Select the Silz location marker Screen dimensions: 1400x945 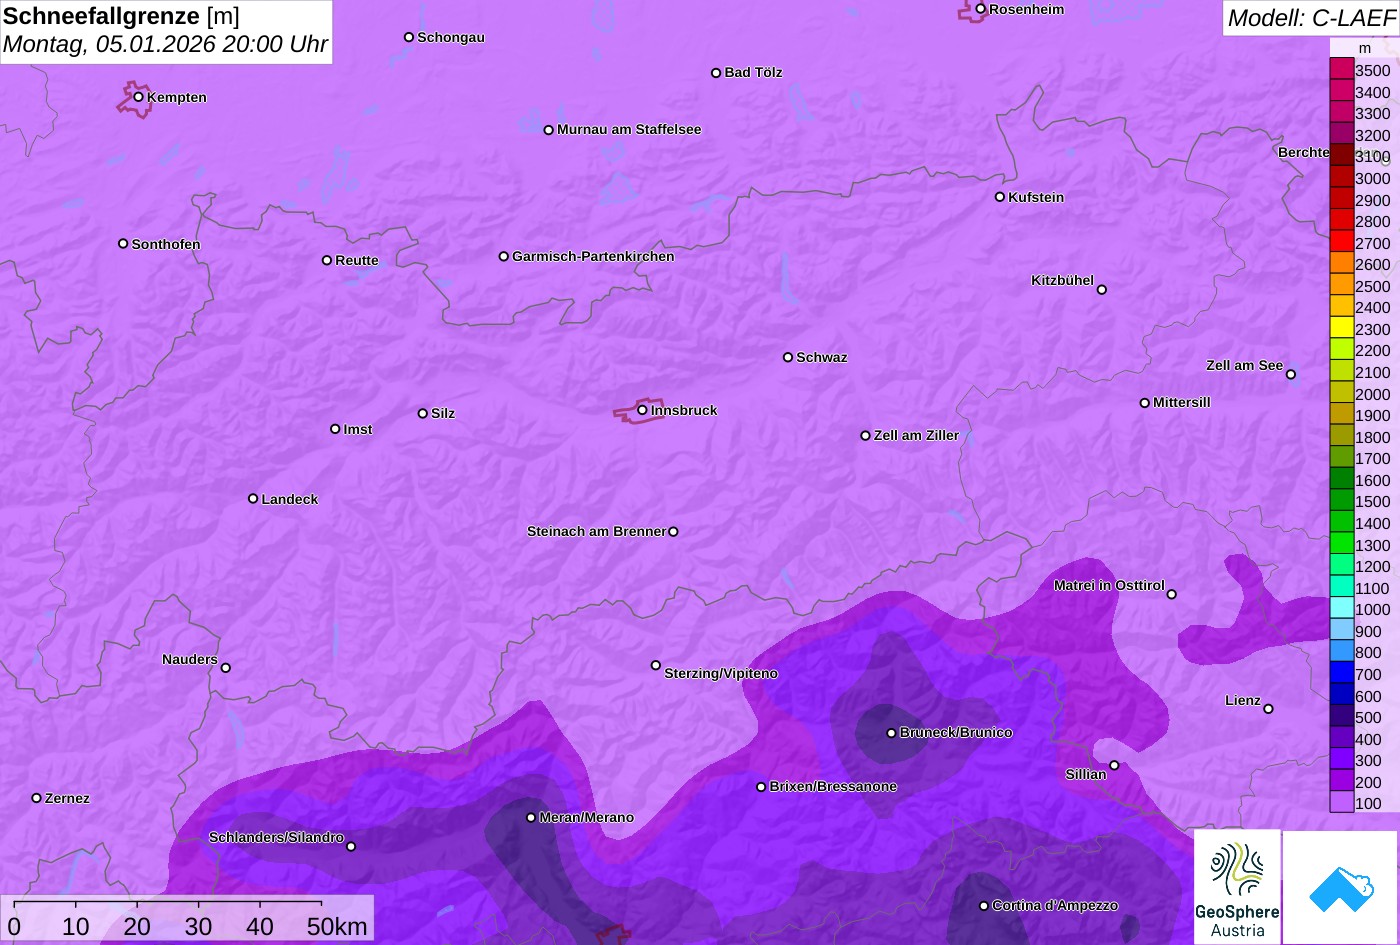[x=423, y=413]
